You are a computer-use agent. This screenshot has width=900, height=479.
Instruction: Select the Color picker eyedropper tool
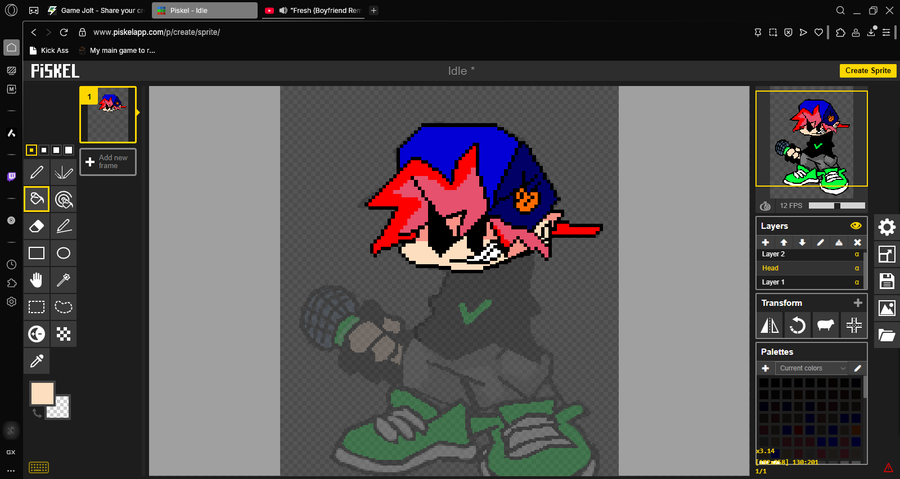coord(37,361)
